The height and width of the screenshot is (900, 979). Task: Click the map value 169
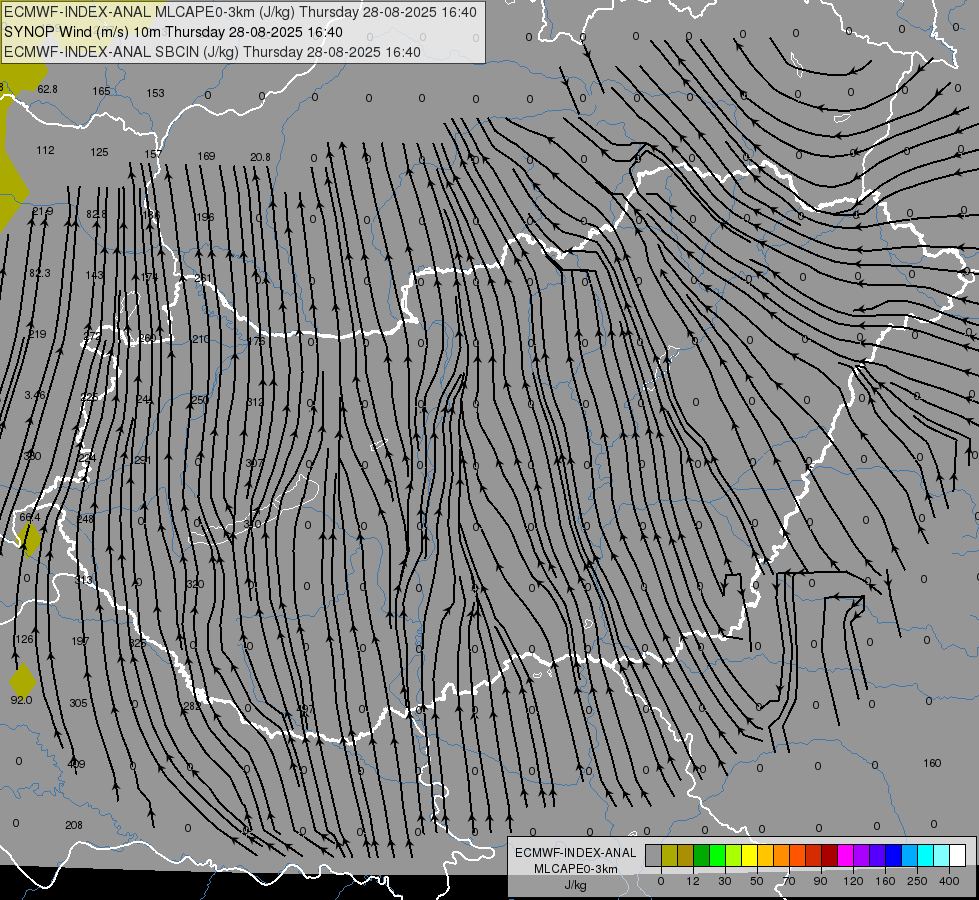[206, 156]
